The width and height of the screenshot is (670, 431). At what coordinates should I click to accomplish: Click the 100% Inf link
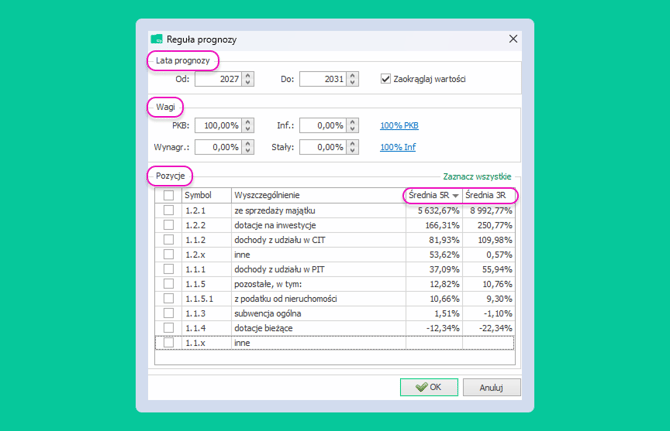[x=398, y=147]
